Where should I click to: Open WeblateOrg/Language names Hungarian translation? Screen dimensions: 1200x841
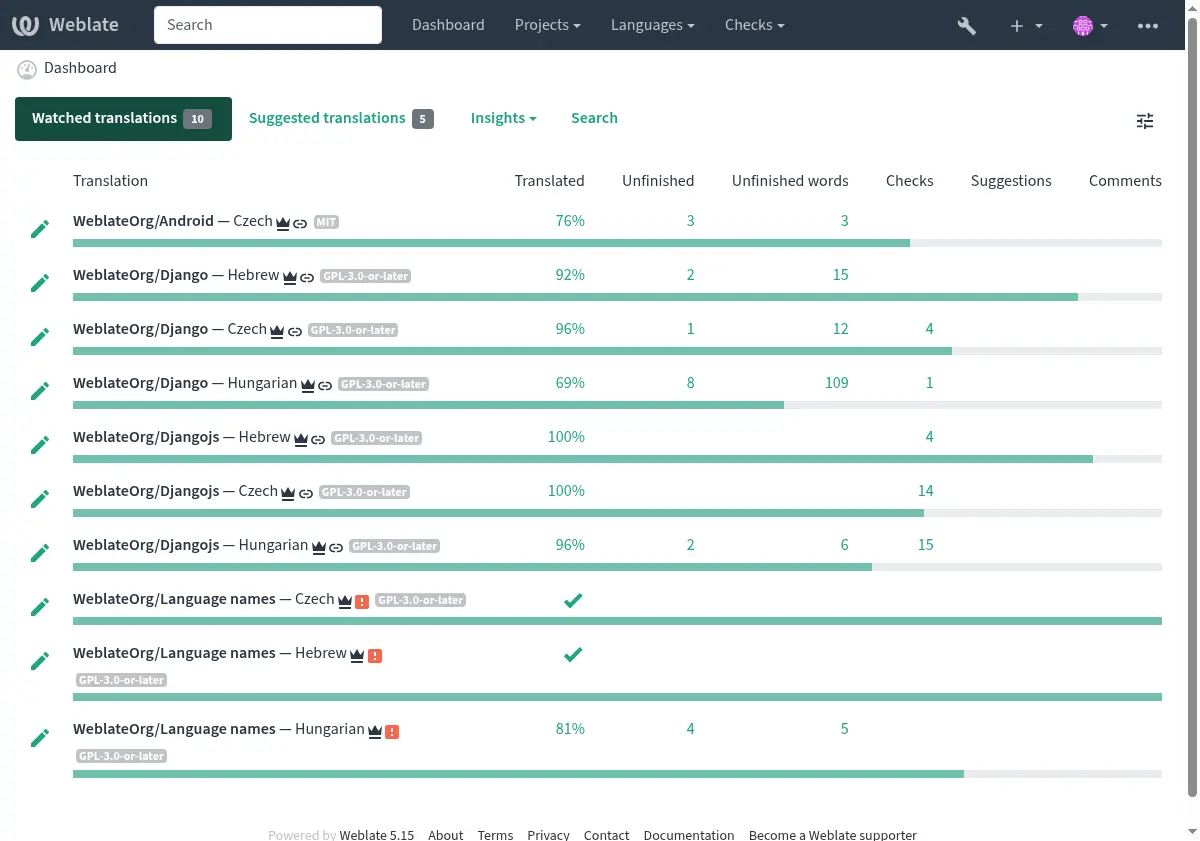[219, 729]
